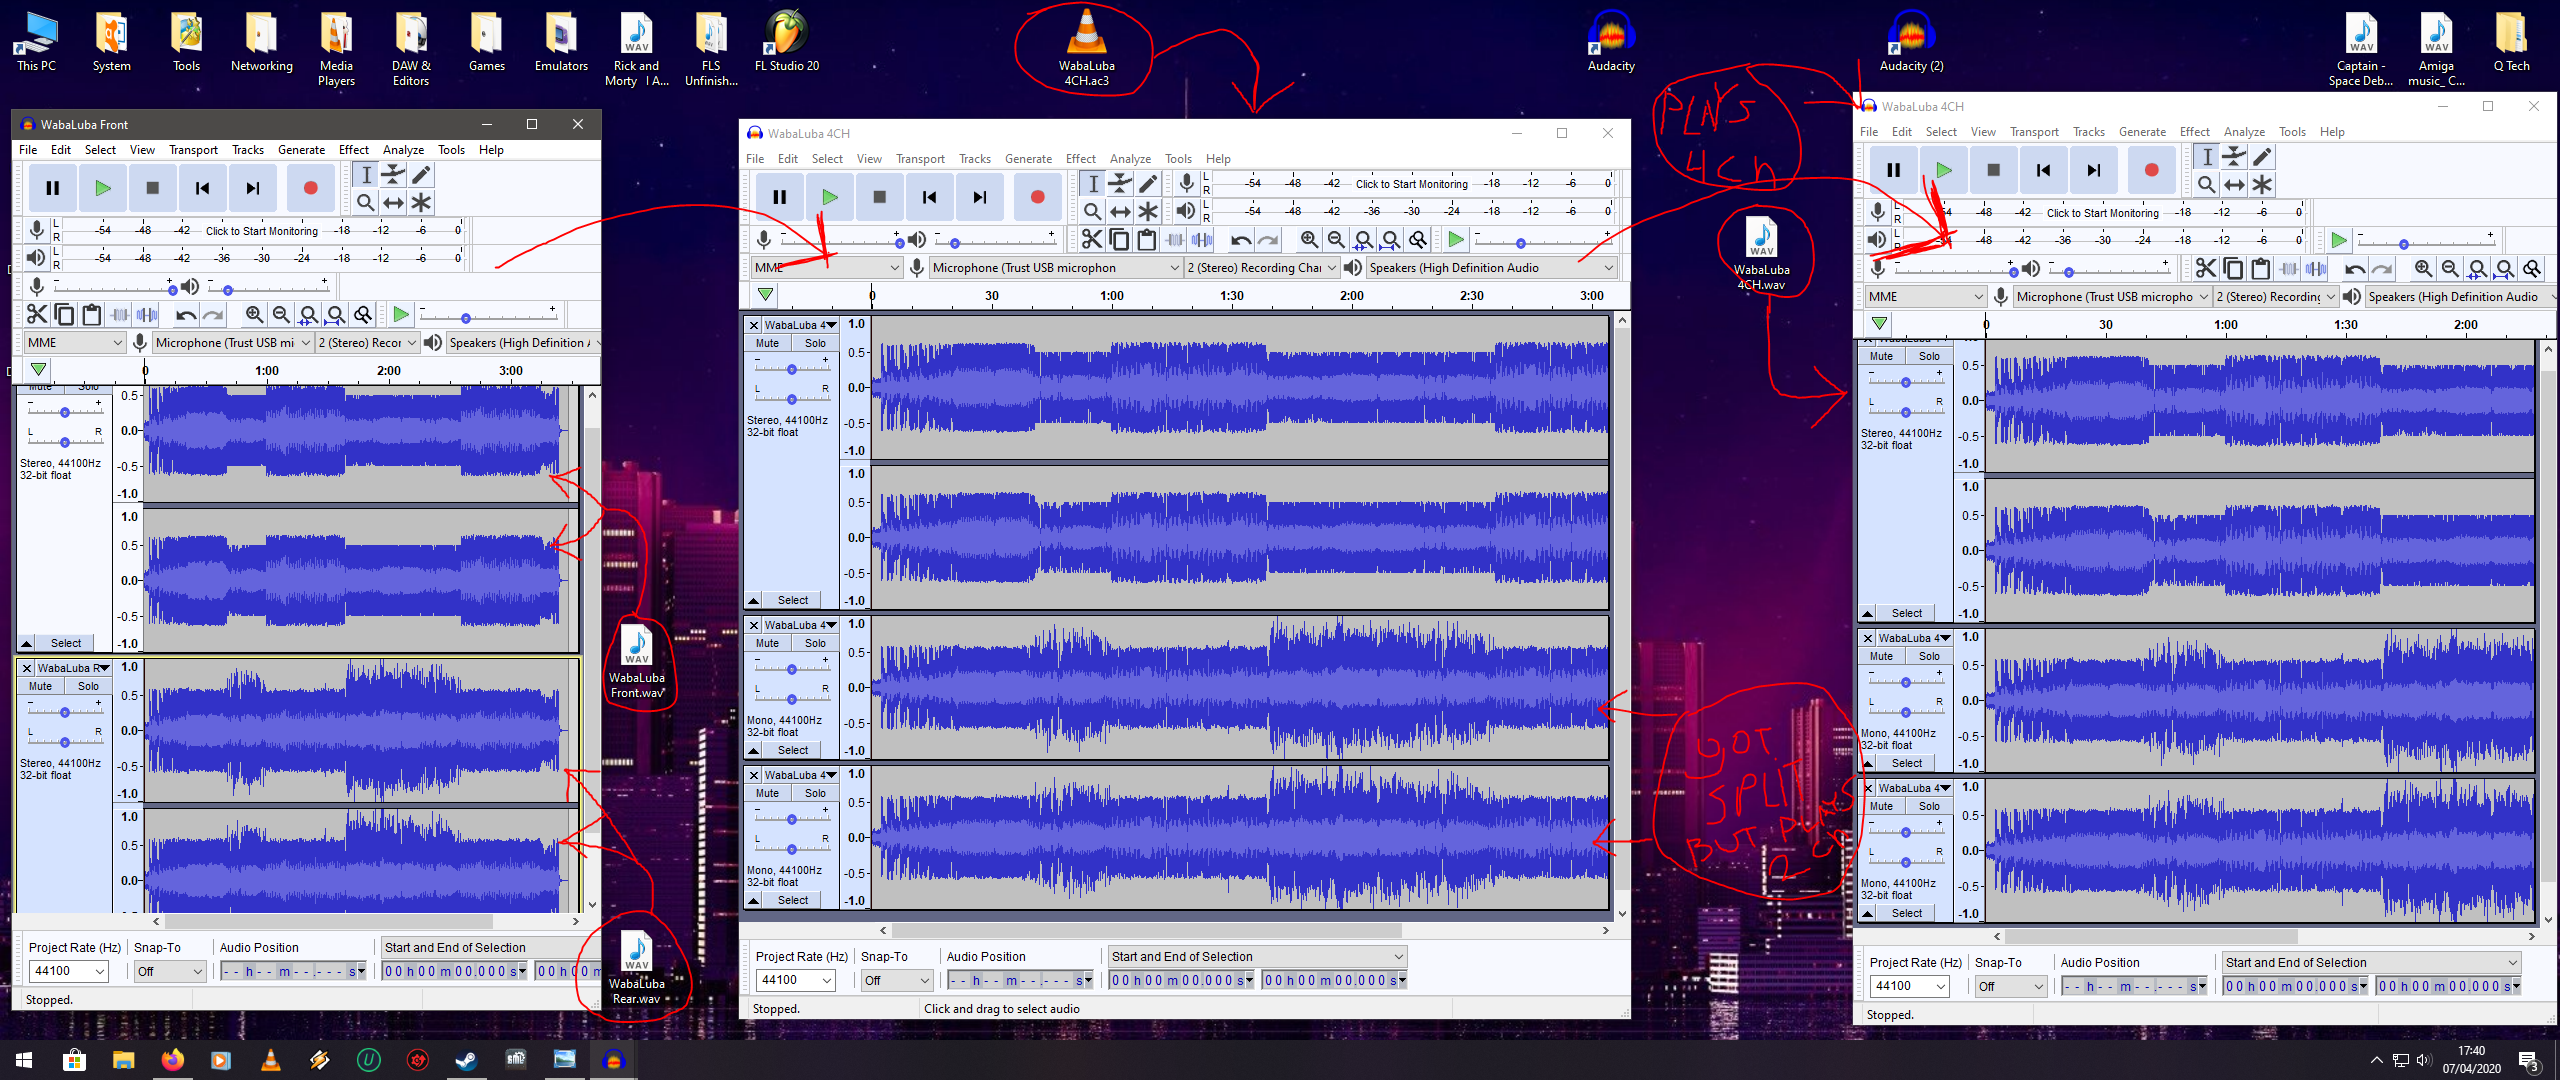The image size is (2560, 1080).
Task: Open the Transport menu in right 4CH window
Action: 2034,132
